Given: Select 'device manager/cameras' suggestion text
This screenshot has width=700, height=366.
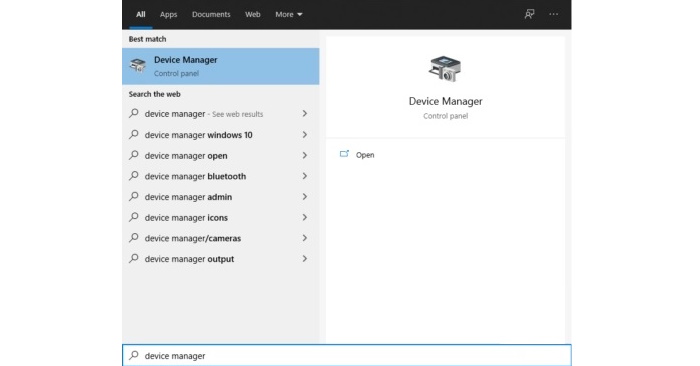Looking at the screenshot, I should coord(192,238).
